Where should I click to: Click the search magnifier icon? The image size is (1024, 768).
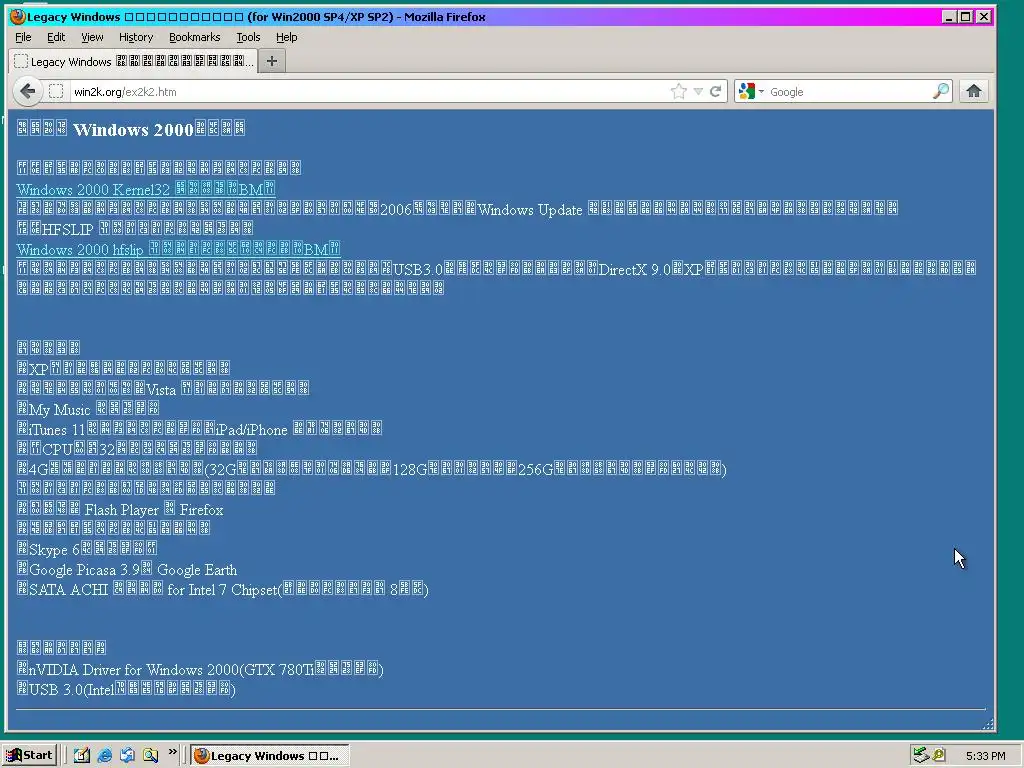tap(940, 91)
